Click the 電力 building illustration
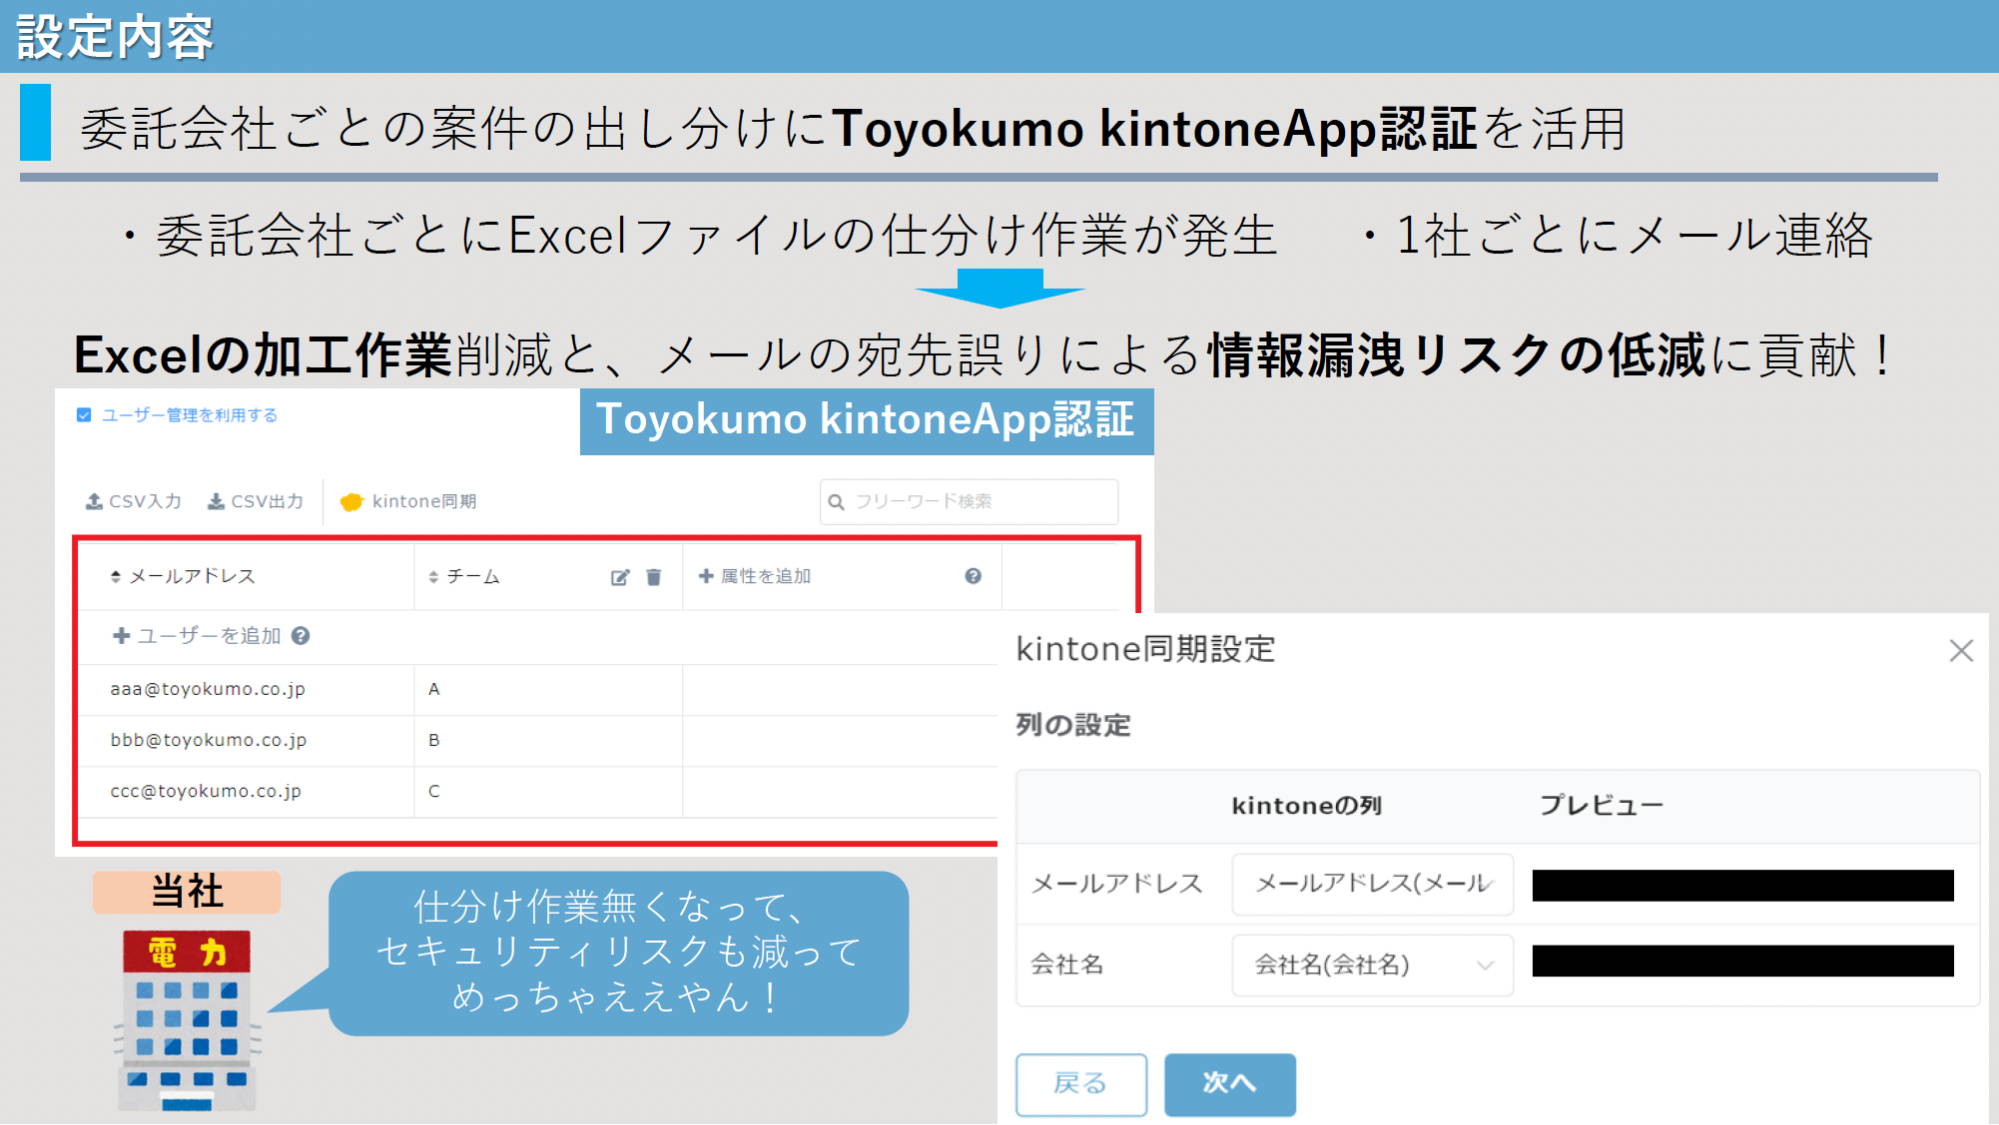The image size is (1999, 1125). tap(187, 1020)
